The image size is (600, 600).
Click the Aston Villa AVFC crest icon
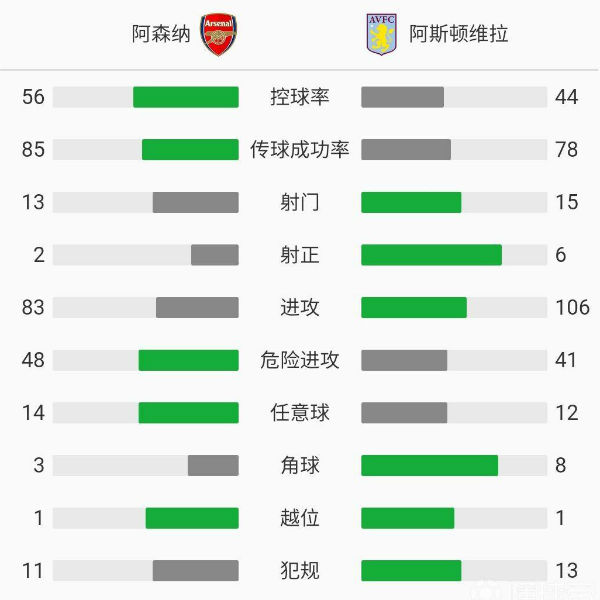tap(381, 34)
